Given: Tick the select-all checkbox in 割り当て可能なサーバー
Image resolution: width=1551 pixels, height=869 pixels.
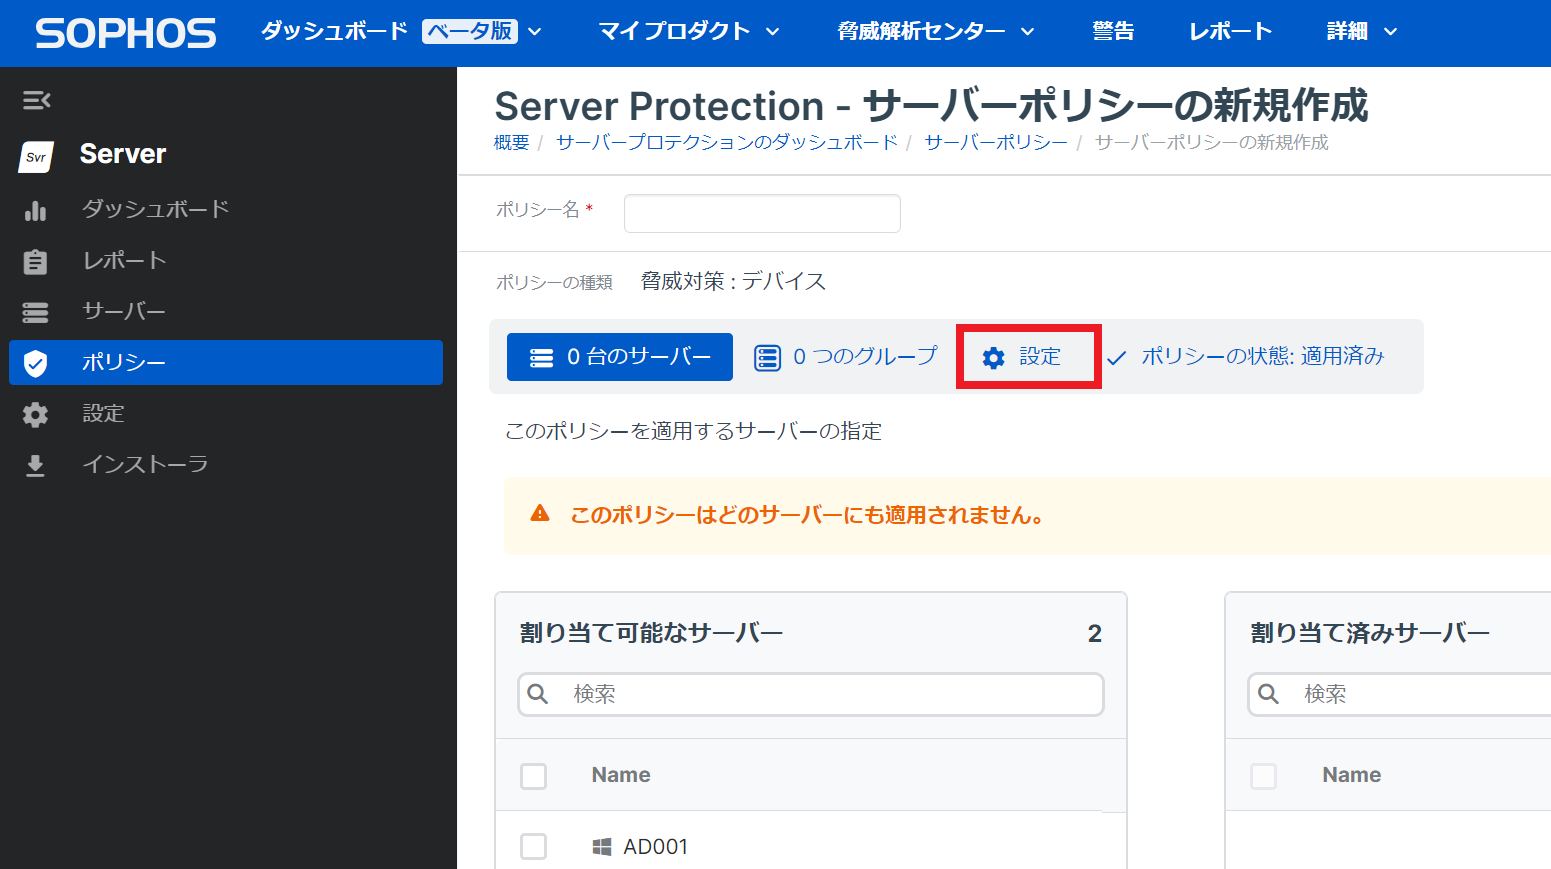Looking at the screenshot, I should click(534, 776).
